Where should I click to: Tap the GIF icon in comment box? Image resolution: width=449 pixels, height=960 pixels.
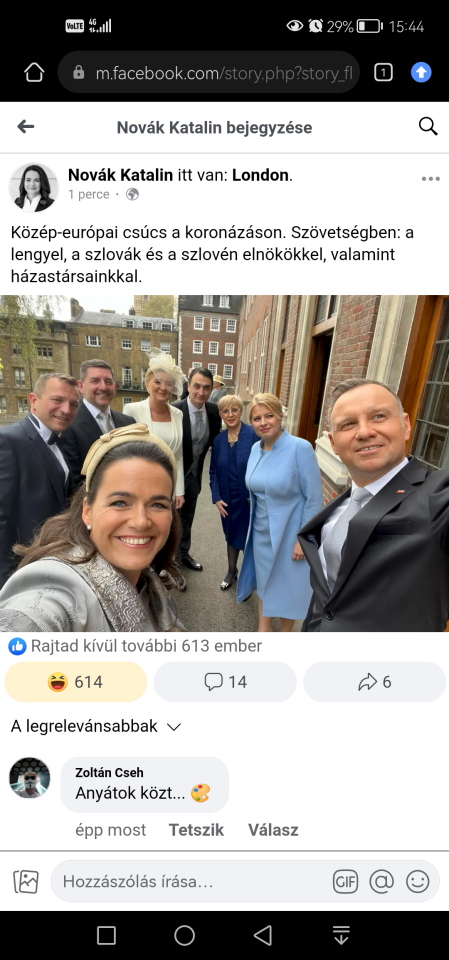(x=345, y=882)
